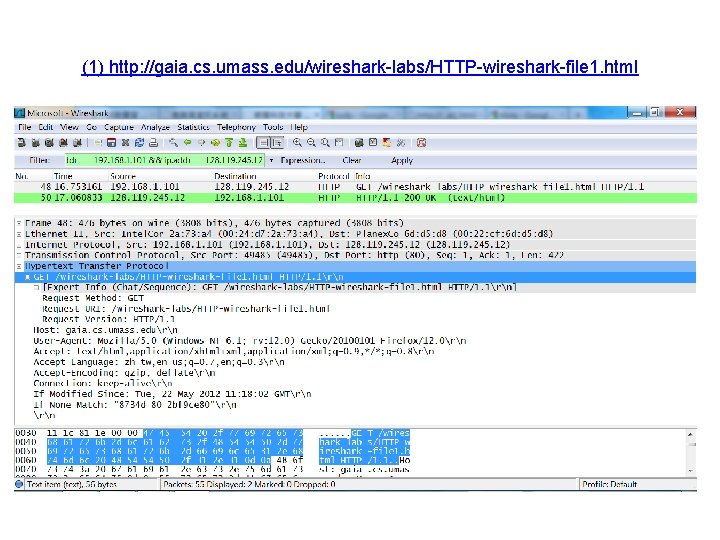Image resolution: width=720 pixels, height=540 pixels.
Task: Open coloring rules icon
Action: coord(387,143)
